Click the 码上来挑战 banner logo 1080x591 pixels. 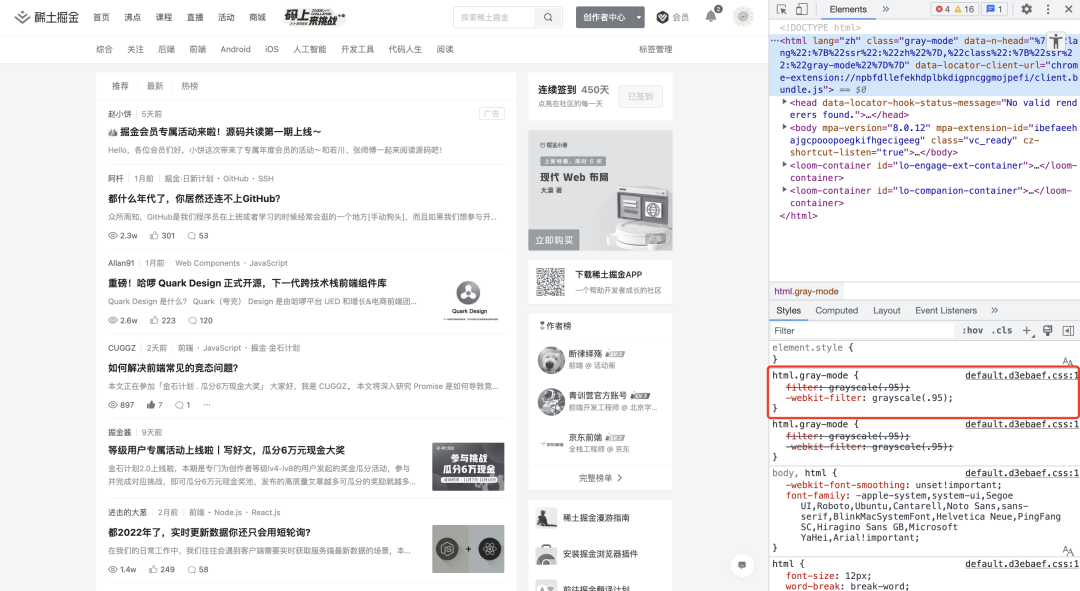314,17
